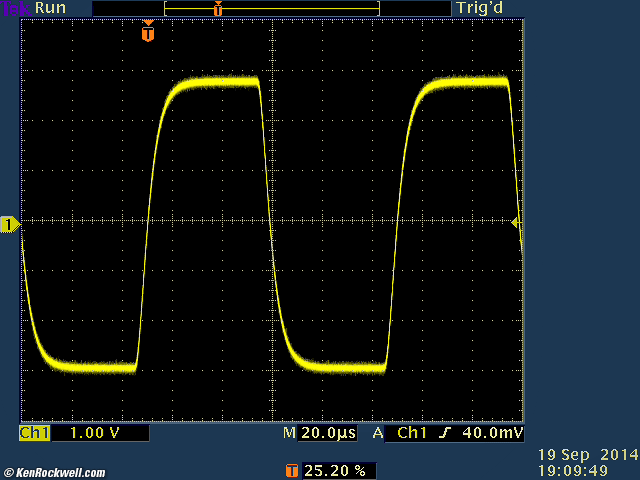The height and width of the screenshot is (480, 640).
Task: Select the channel 1 ground reference marker
Action: (10, 224)
